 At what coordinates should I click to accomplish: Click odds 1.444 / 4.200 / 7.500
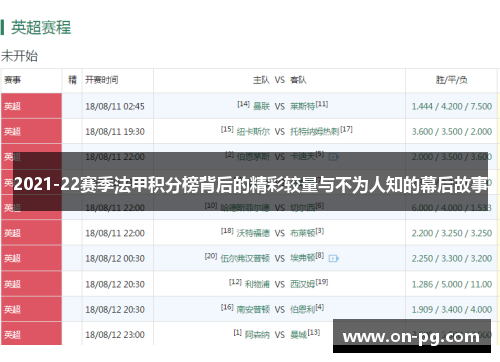452,106
